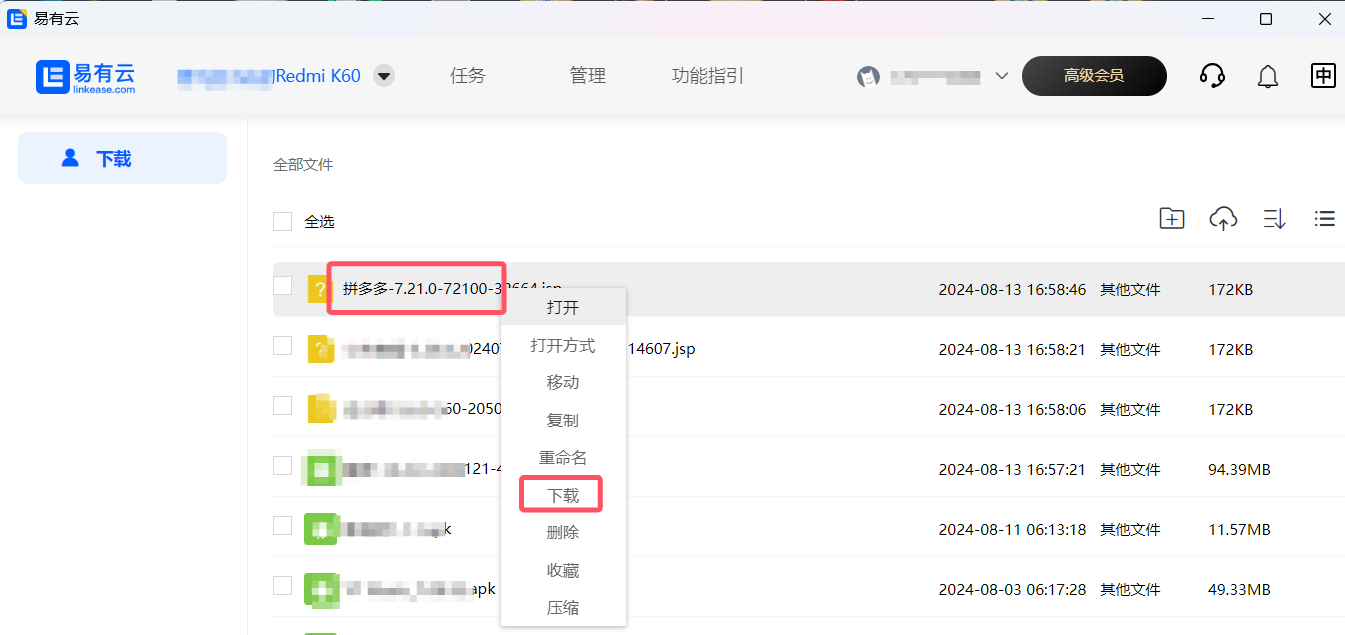Open the 功能指引 feature guide tab
This screenshot has height=635, width=1345.
click(707, 76)
